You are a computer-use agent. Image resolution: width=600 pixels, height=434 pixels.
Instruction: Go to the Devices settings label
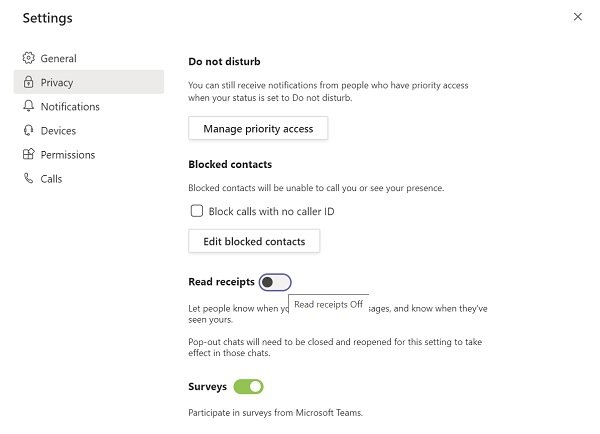pyautogui.click(x=58, y=131)
